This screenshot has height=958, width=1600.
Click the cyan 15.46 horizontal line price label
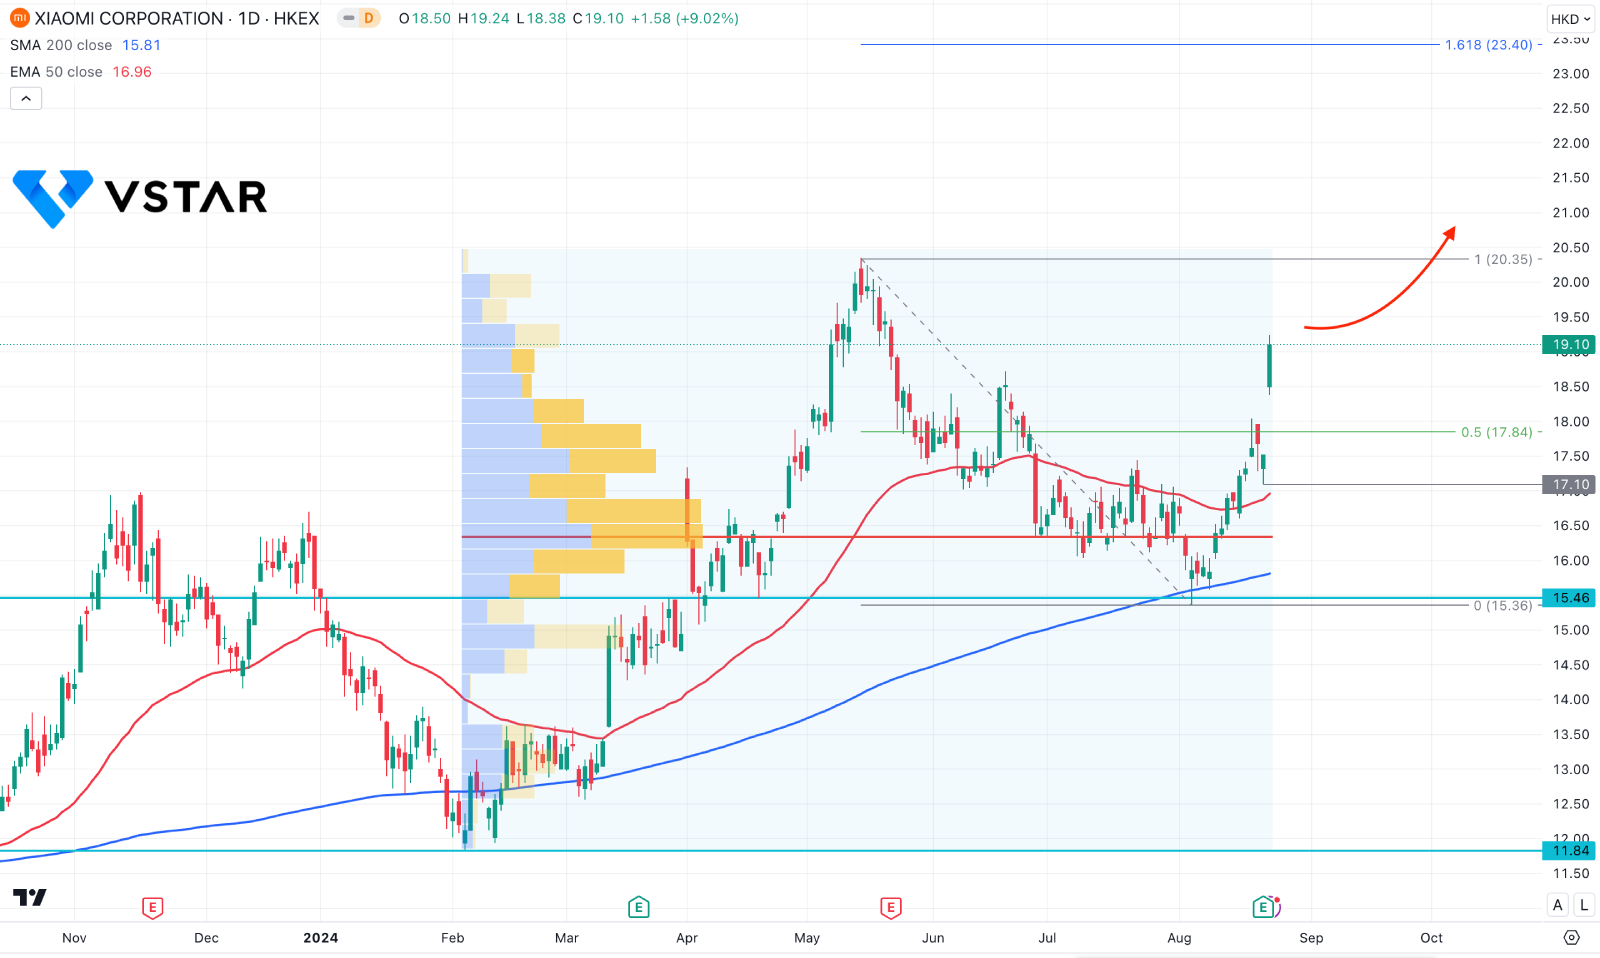(x=1569, y=598)
